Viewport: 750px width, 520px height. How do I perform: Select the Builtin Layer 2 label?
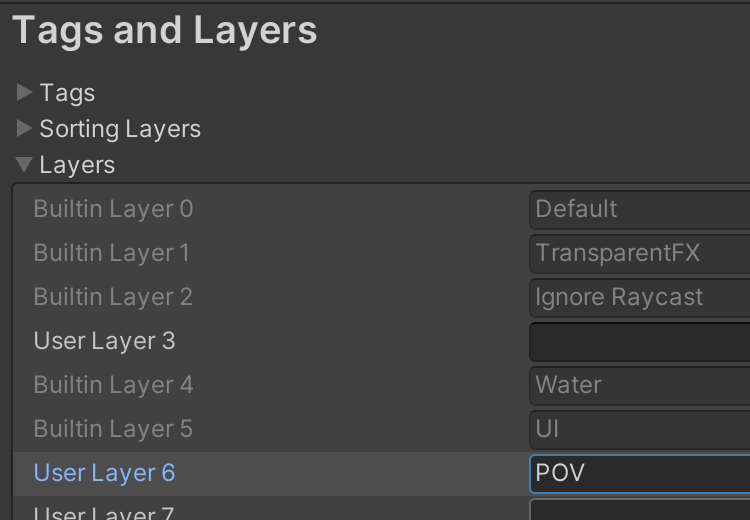[113, 297]
